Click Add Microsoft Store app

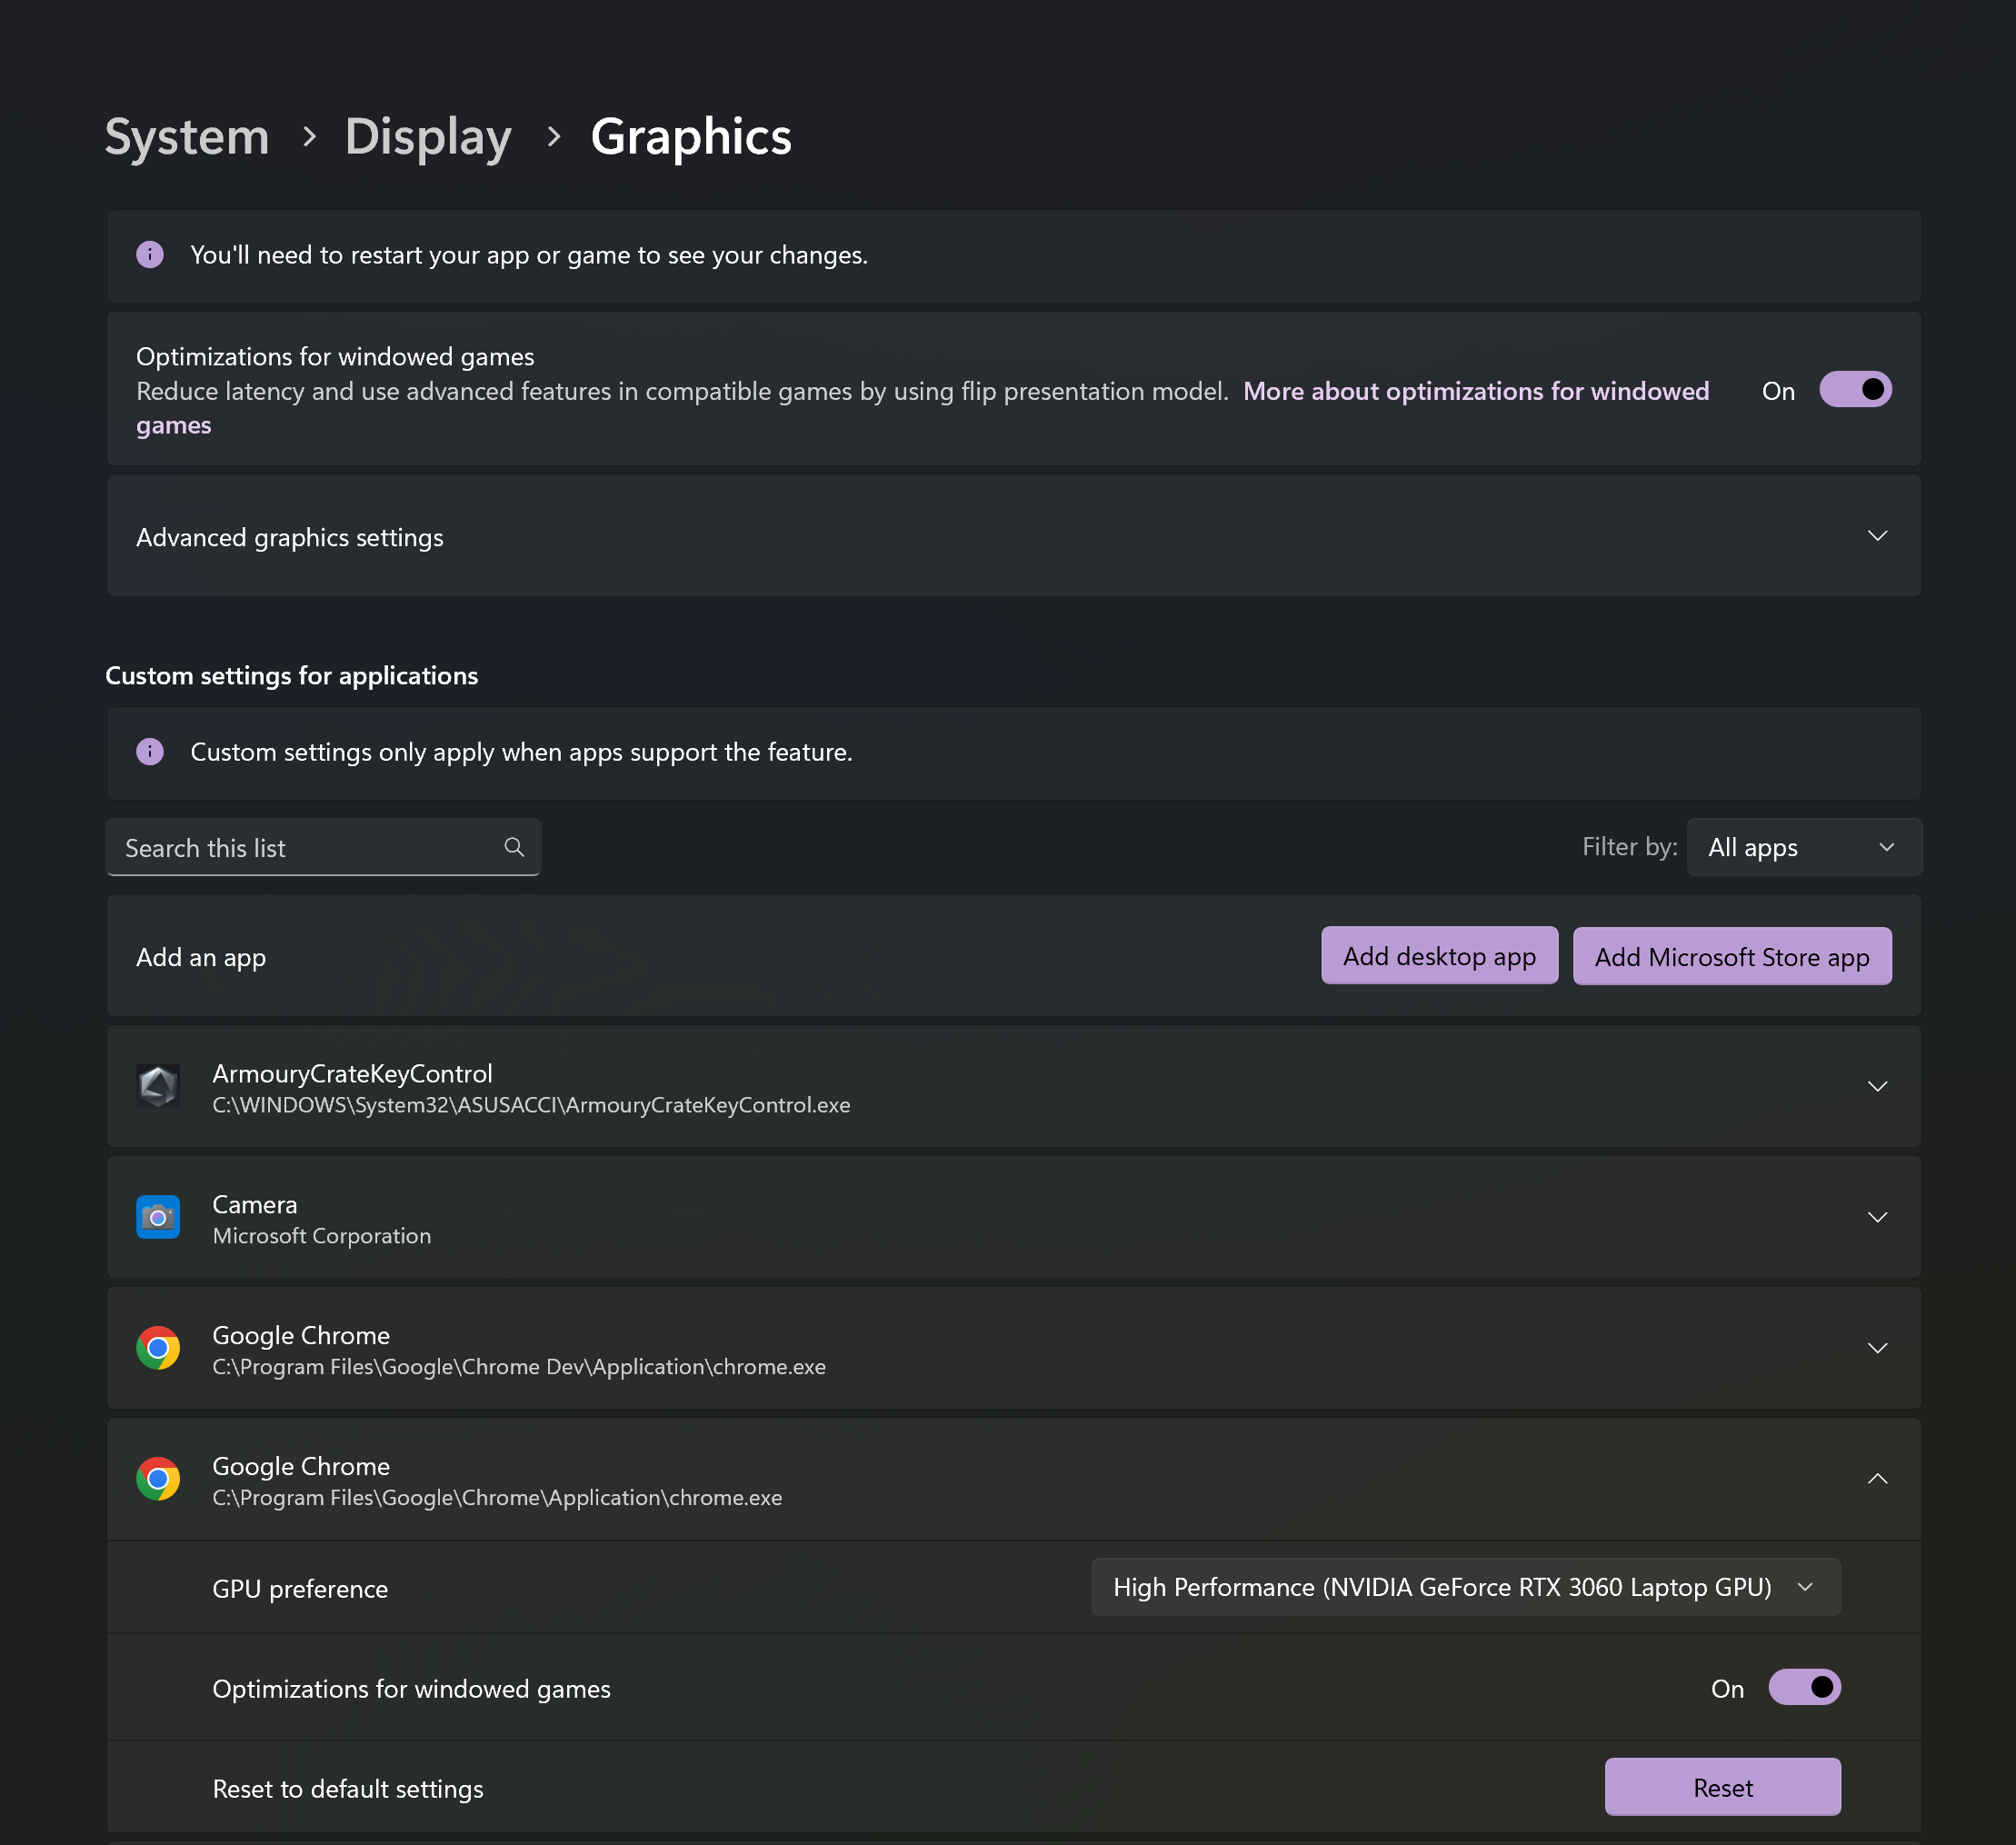[x=1732, y=956]
